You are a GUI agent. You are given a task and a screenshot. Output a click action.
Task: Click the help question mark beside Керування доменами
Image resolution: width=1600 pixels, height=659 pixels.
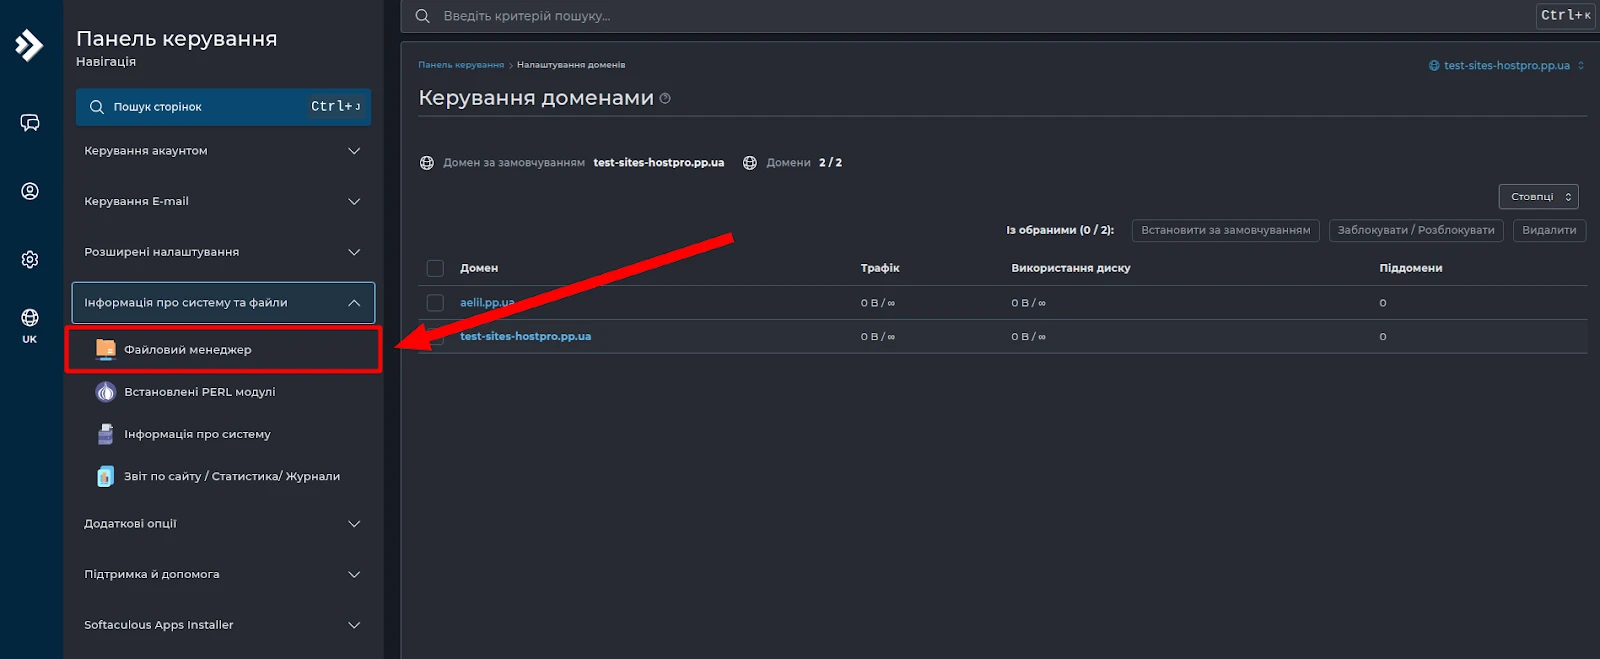click(x=665, y=98)
